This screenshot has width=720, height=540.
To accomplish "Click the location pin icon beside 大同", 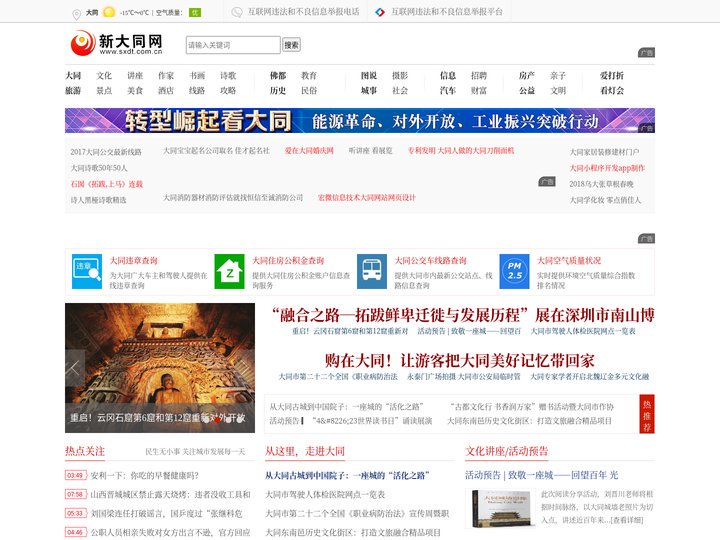I will (77, 15).
